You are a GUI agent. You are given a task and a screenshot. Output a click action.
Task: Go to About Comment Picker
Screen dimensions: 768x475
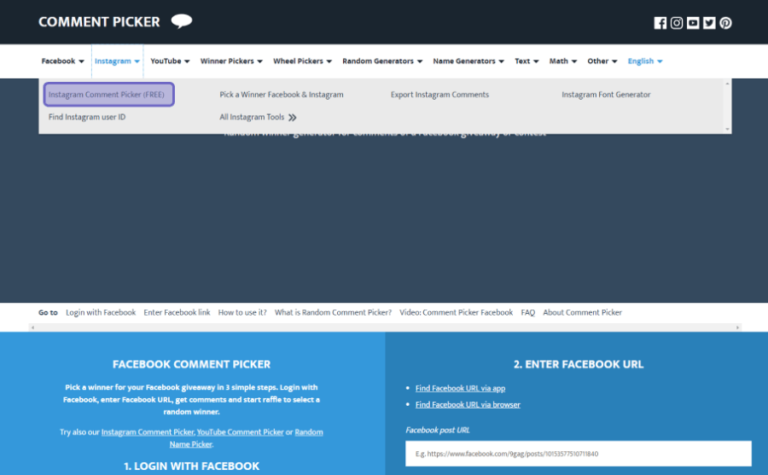coord(582,312)
